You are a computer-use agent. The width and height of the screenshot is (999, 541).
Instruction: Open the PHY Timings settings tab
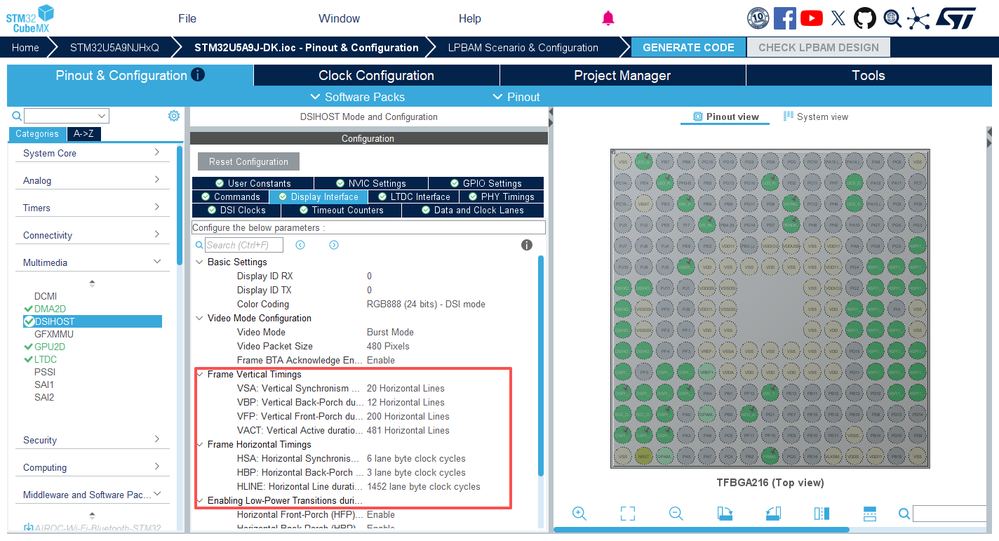pyautogui.click(x=501, y=197)
